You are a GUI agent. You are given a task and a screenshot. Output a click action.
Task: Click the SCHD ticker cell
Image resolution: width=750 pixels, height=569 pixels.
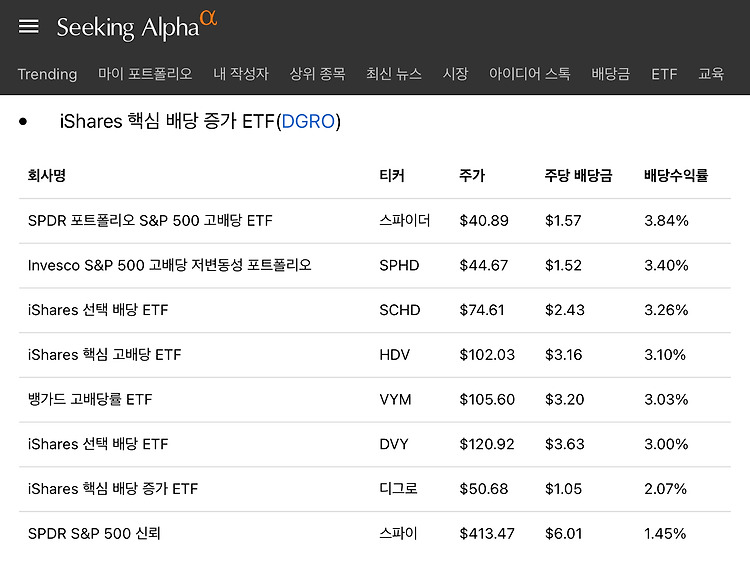[399, 310]
